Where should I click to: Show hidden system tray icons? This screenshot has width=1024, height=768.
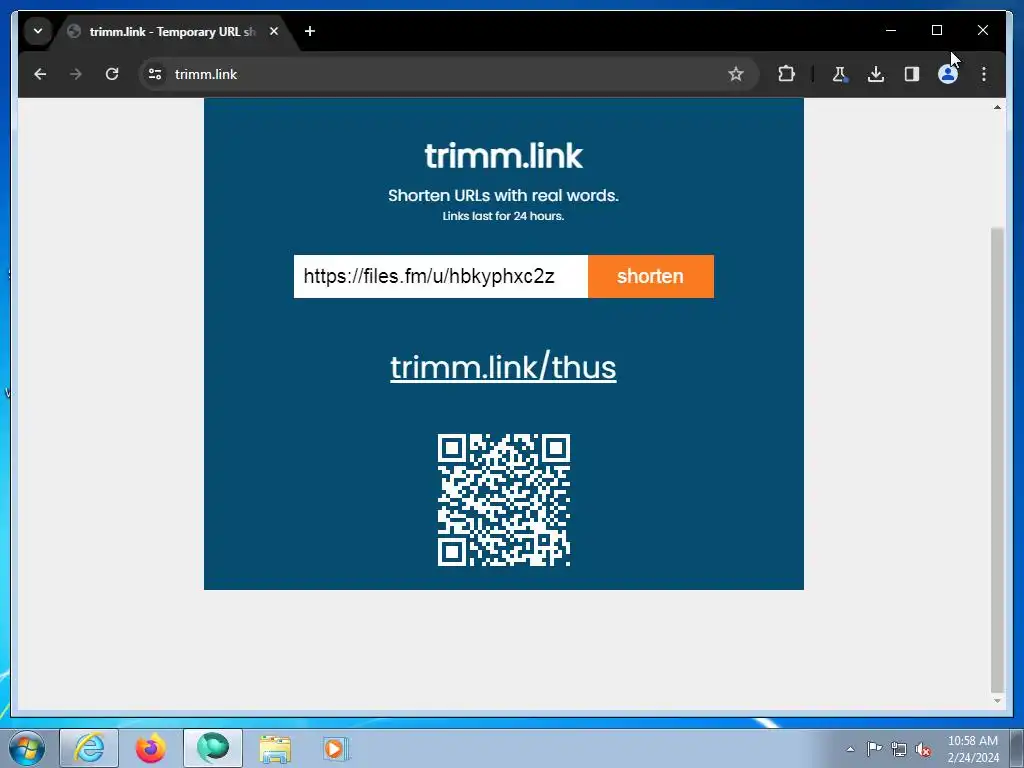850,749
